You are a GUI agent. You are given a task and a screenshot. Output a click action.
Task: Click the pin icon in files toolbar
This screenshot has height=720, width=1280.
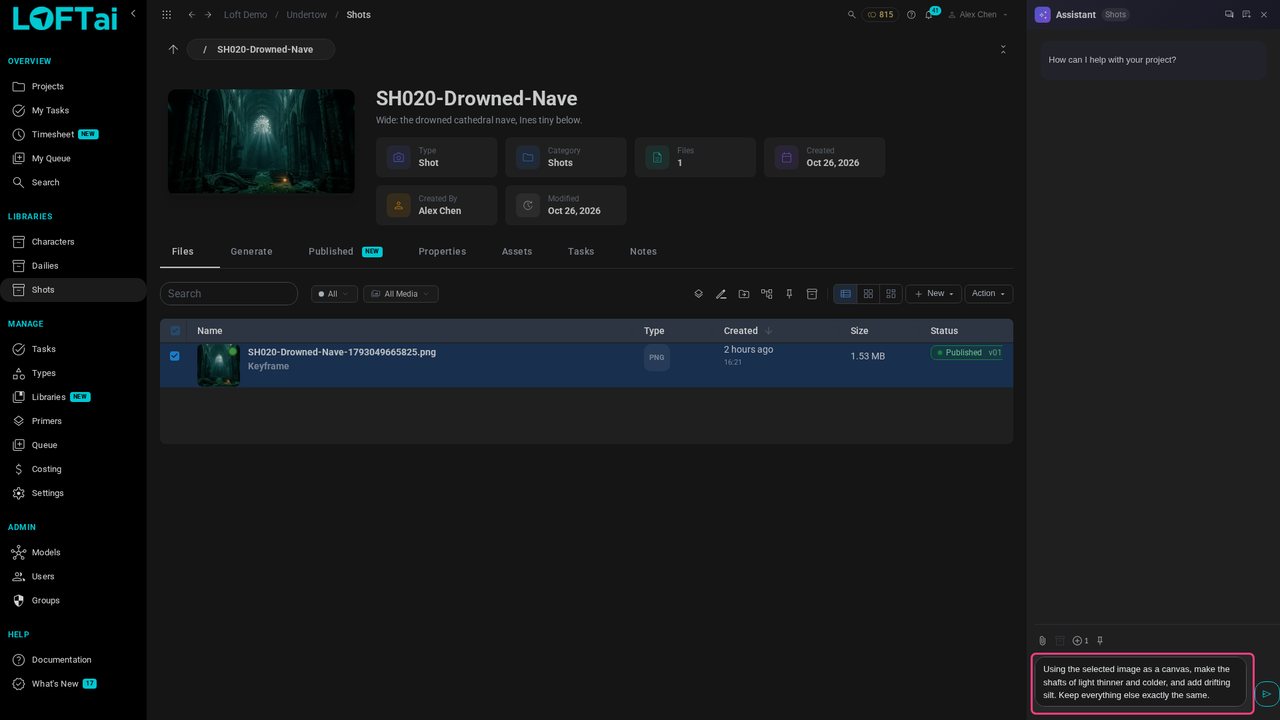(x=789, y=294)
